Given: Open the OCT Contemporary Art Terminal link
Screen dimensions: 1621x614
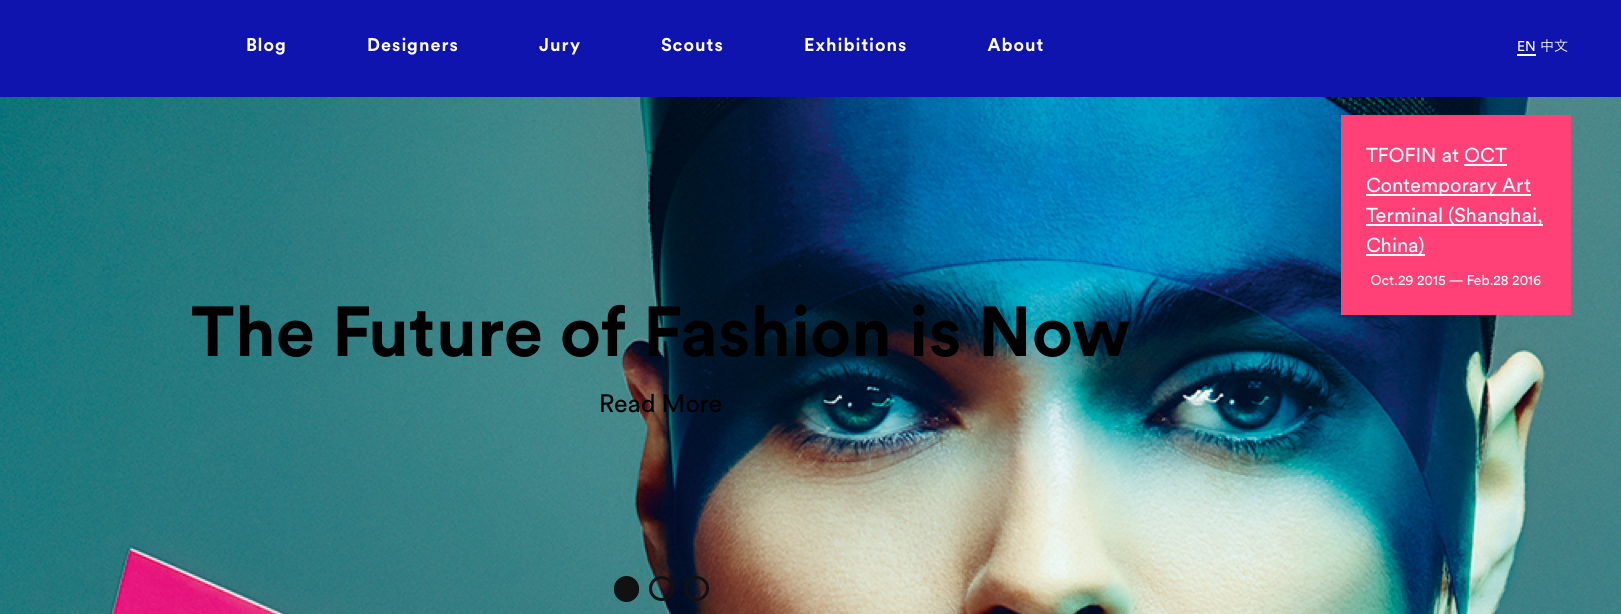Looking at the screenshot, I should point(1454,200).
